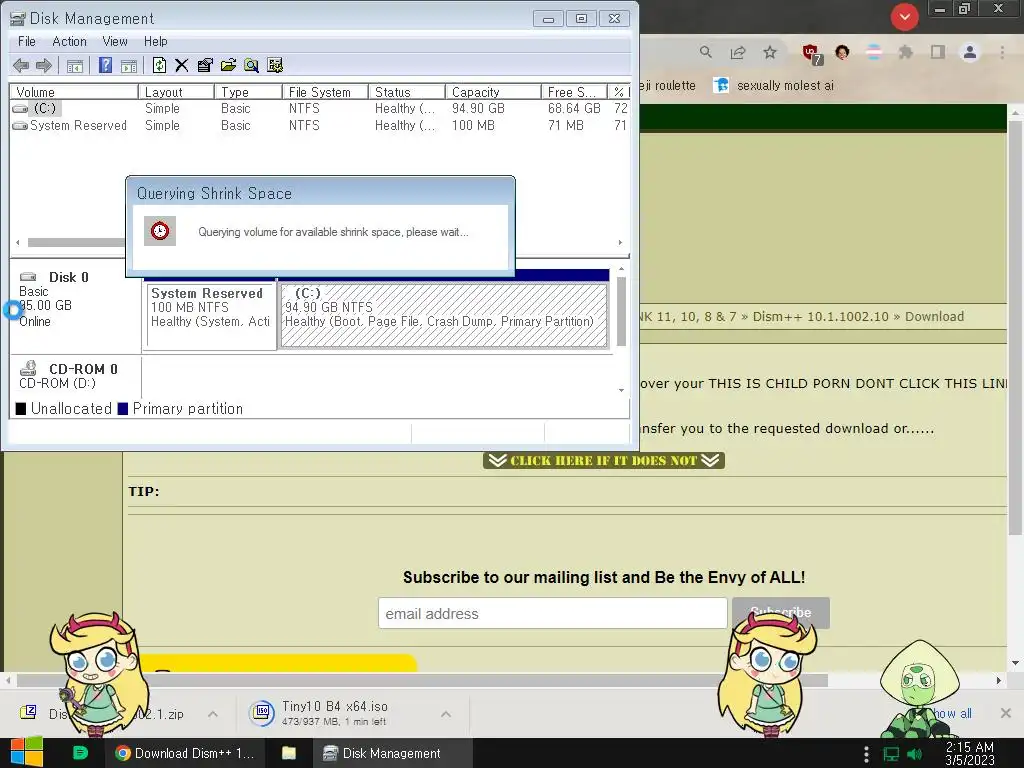Image resolution: width=1024 pixels, height=768 pixels.
Task: Open the Action menu in Disk Management
Action: point(69,41)
